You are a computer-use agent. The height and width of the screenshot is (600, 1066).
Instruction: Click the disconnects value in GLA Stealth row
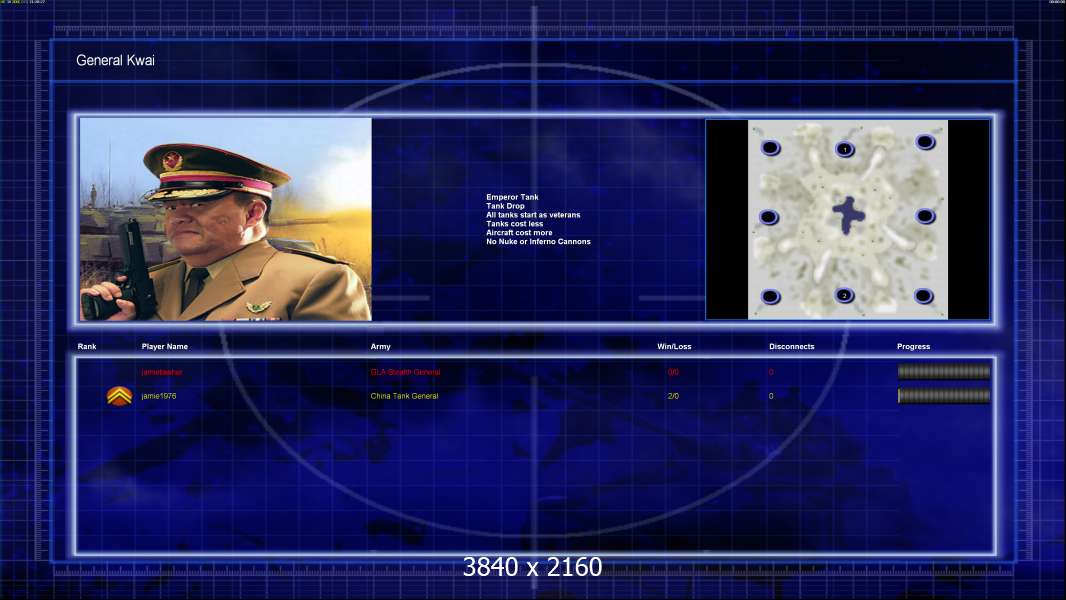pyautogui.click(x=771, y=372)
